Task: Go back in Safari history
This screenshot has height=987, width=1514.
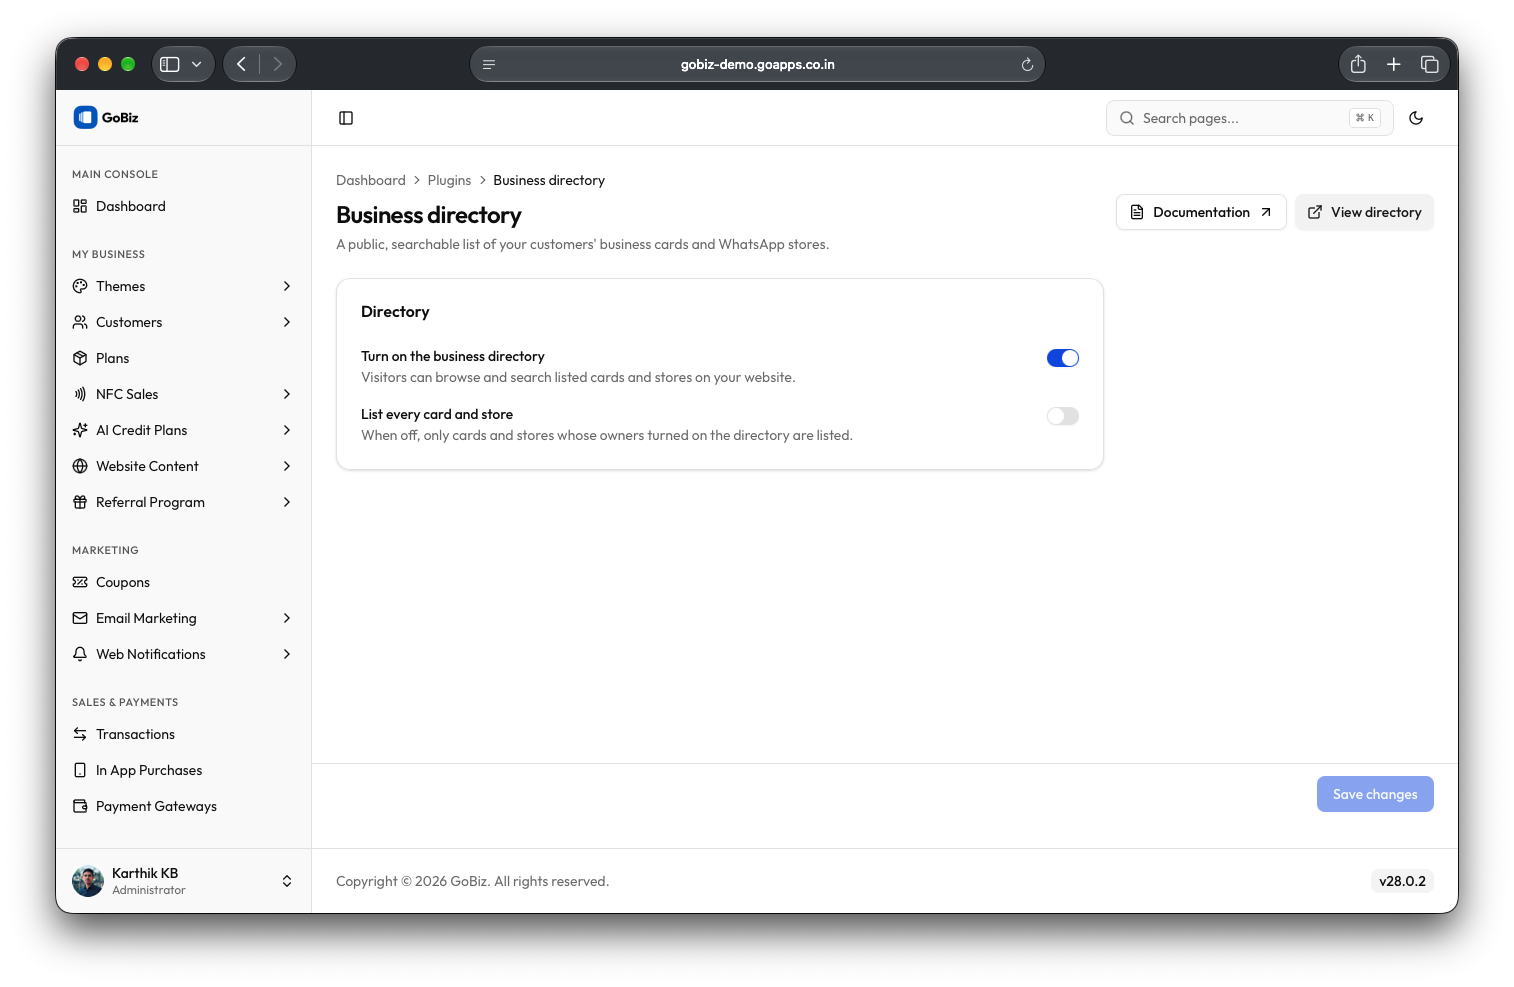Action: (241, 64)
